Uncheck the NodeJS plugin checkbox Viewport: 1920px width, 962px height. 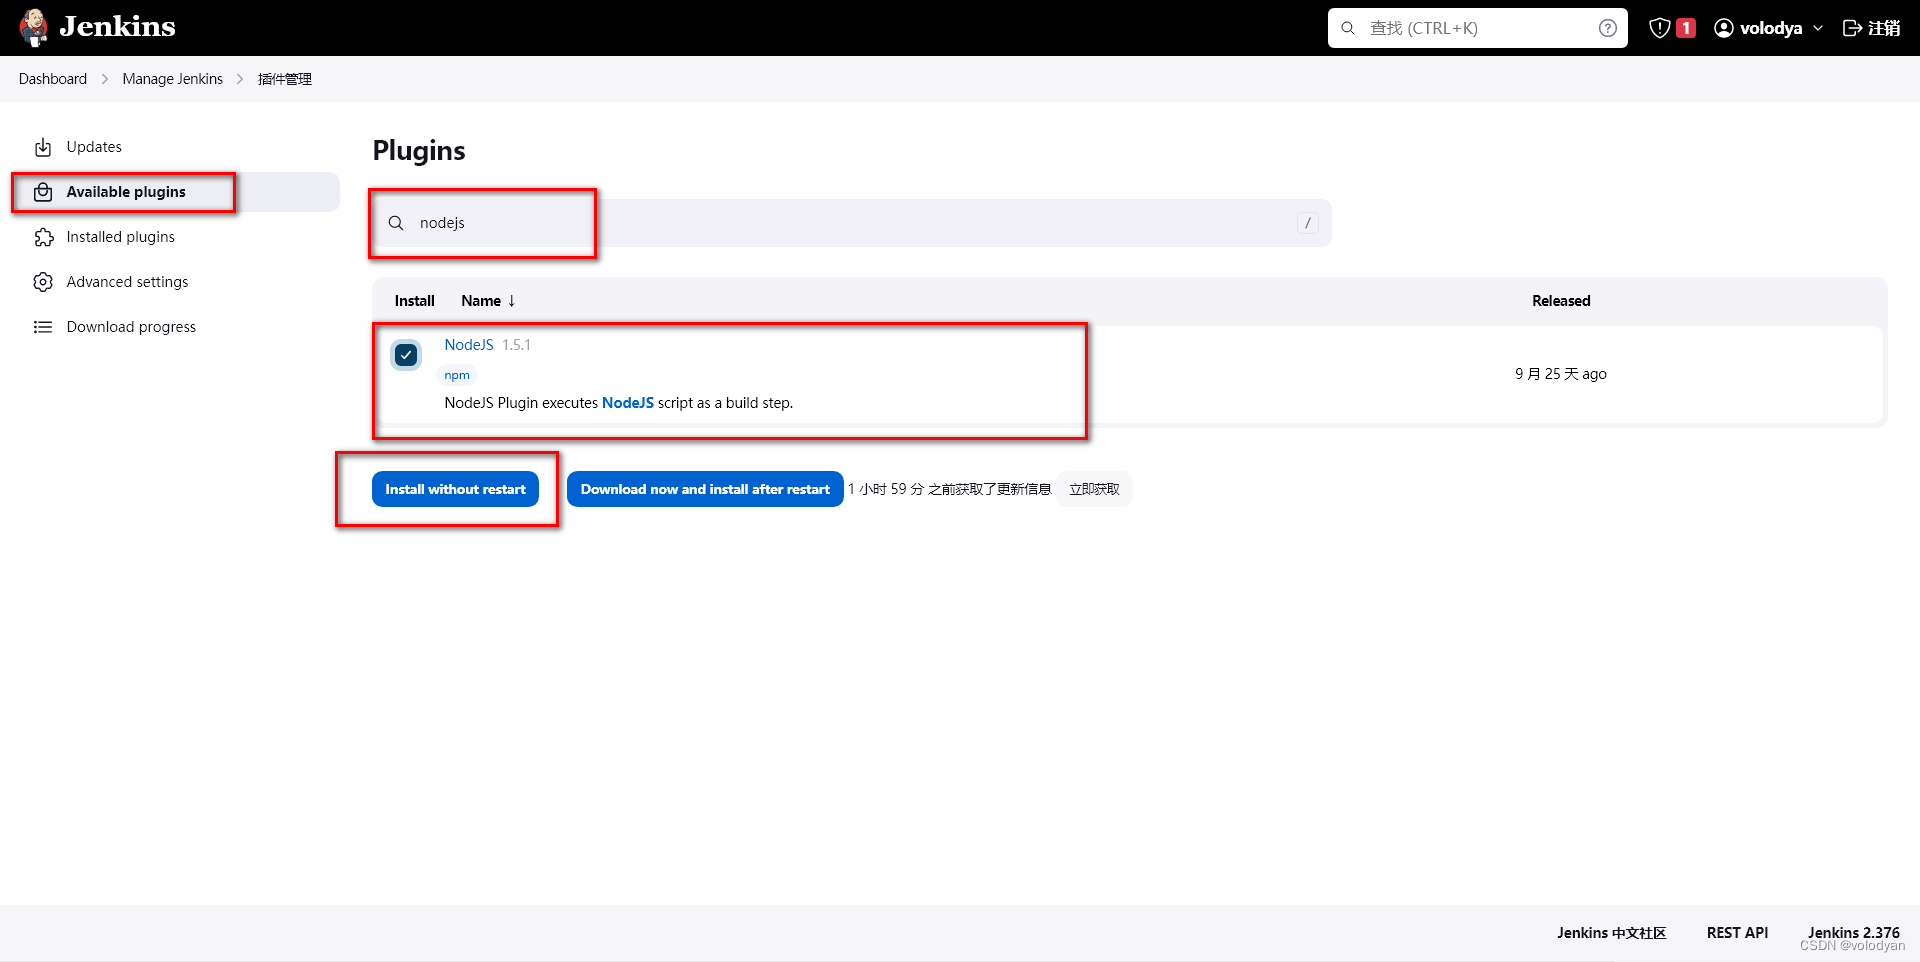pos(406,355)
